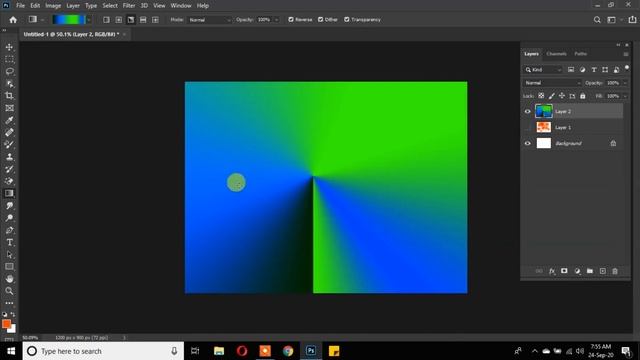Select the Path Selection tool
The image size is (640, 360).
click(x=9, y=255)
